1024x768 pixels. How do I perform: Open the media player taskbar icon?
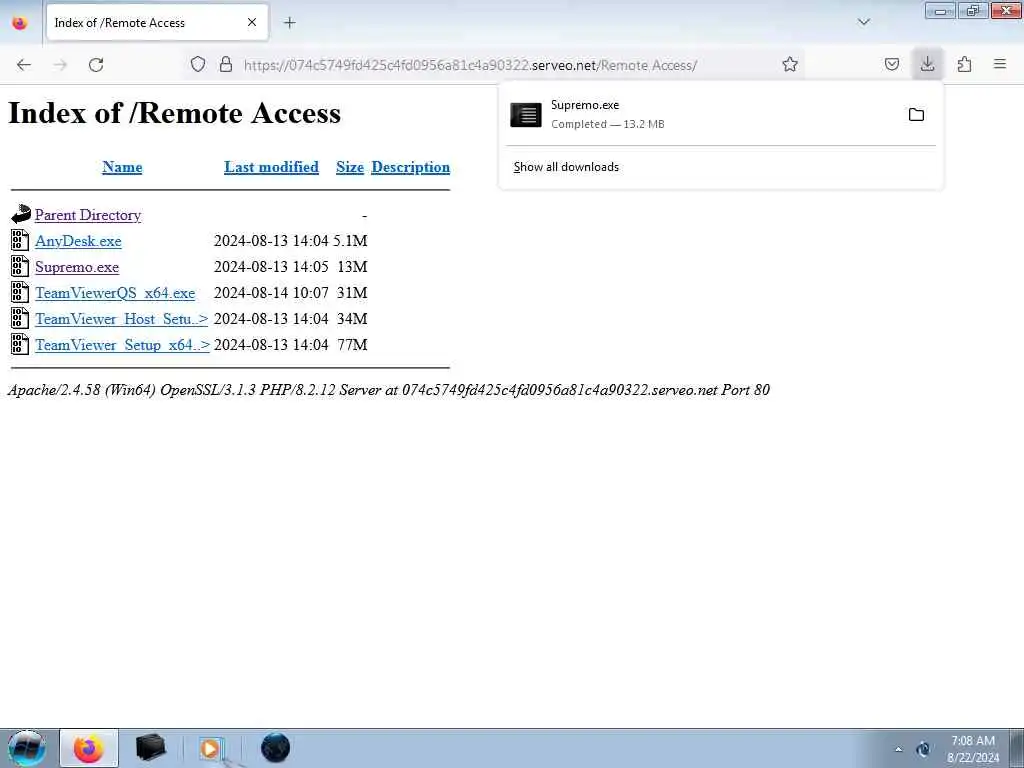click(212, 748)
